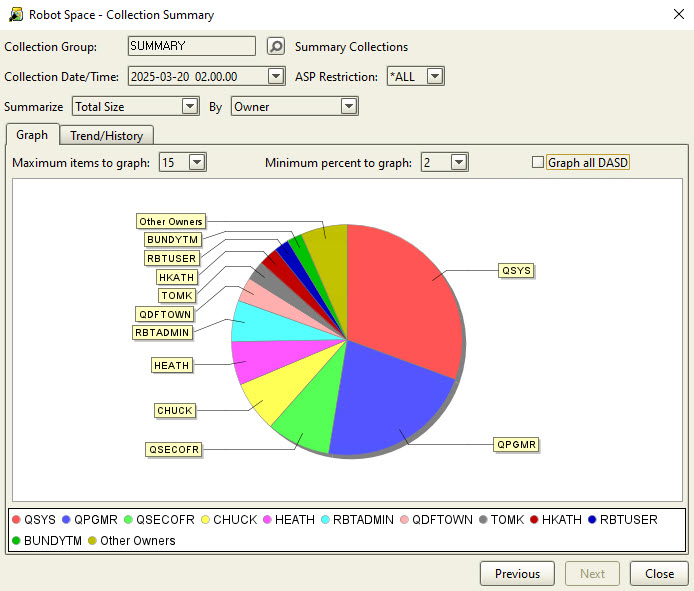This screenshot has width=694, height=591.
Task: Click the Robot Space title bar app icon
Action: click(16, 15)
